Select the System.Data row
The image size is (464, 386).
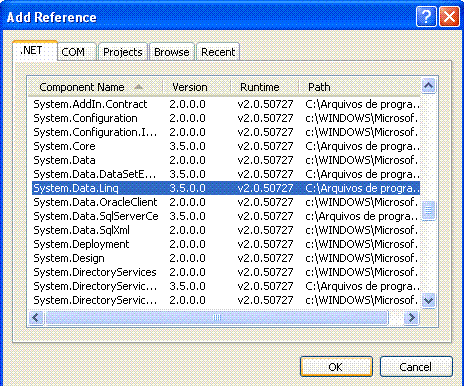click(226, 160)
